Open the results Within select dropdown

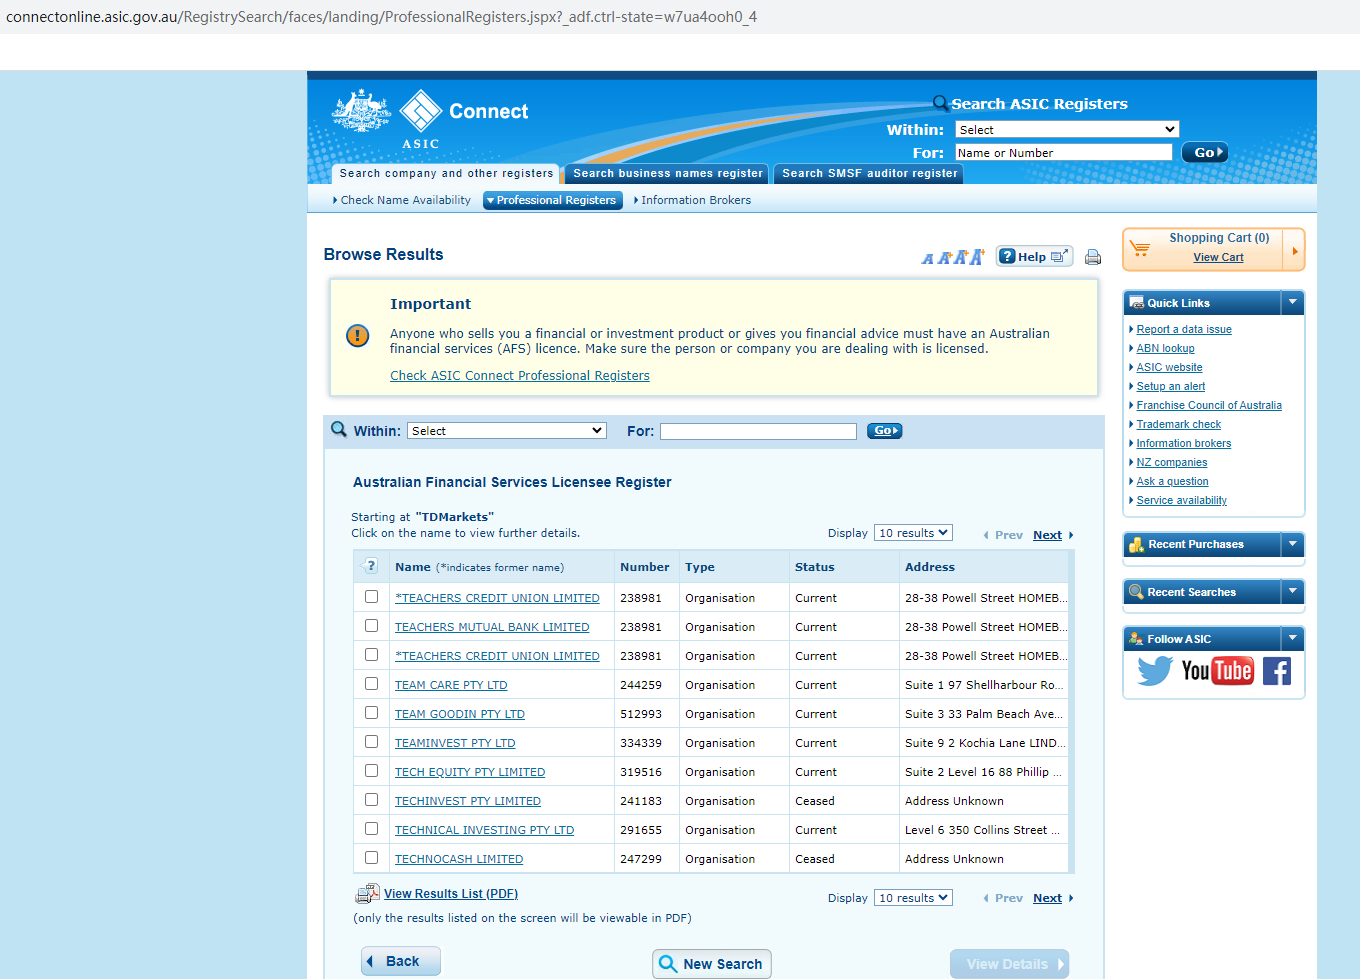click(x=507, y=431)
